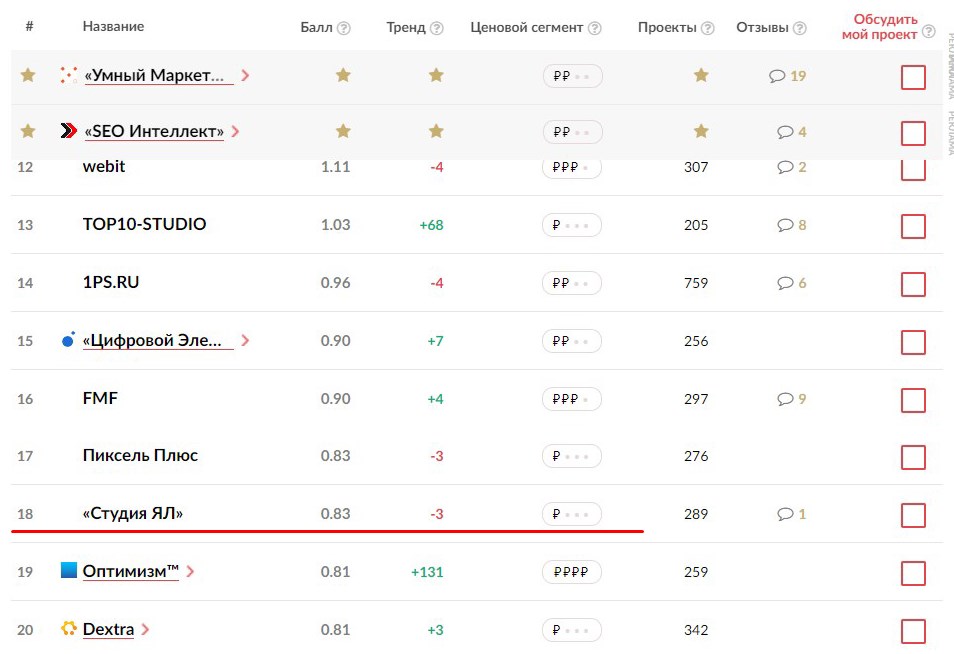Click Обсудить мой проект header link
The image size is (954, 654).
click(880, 27)
